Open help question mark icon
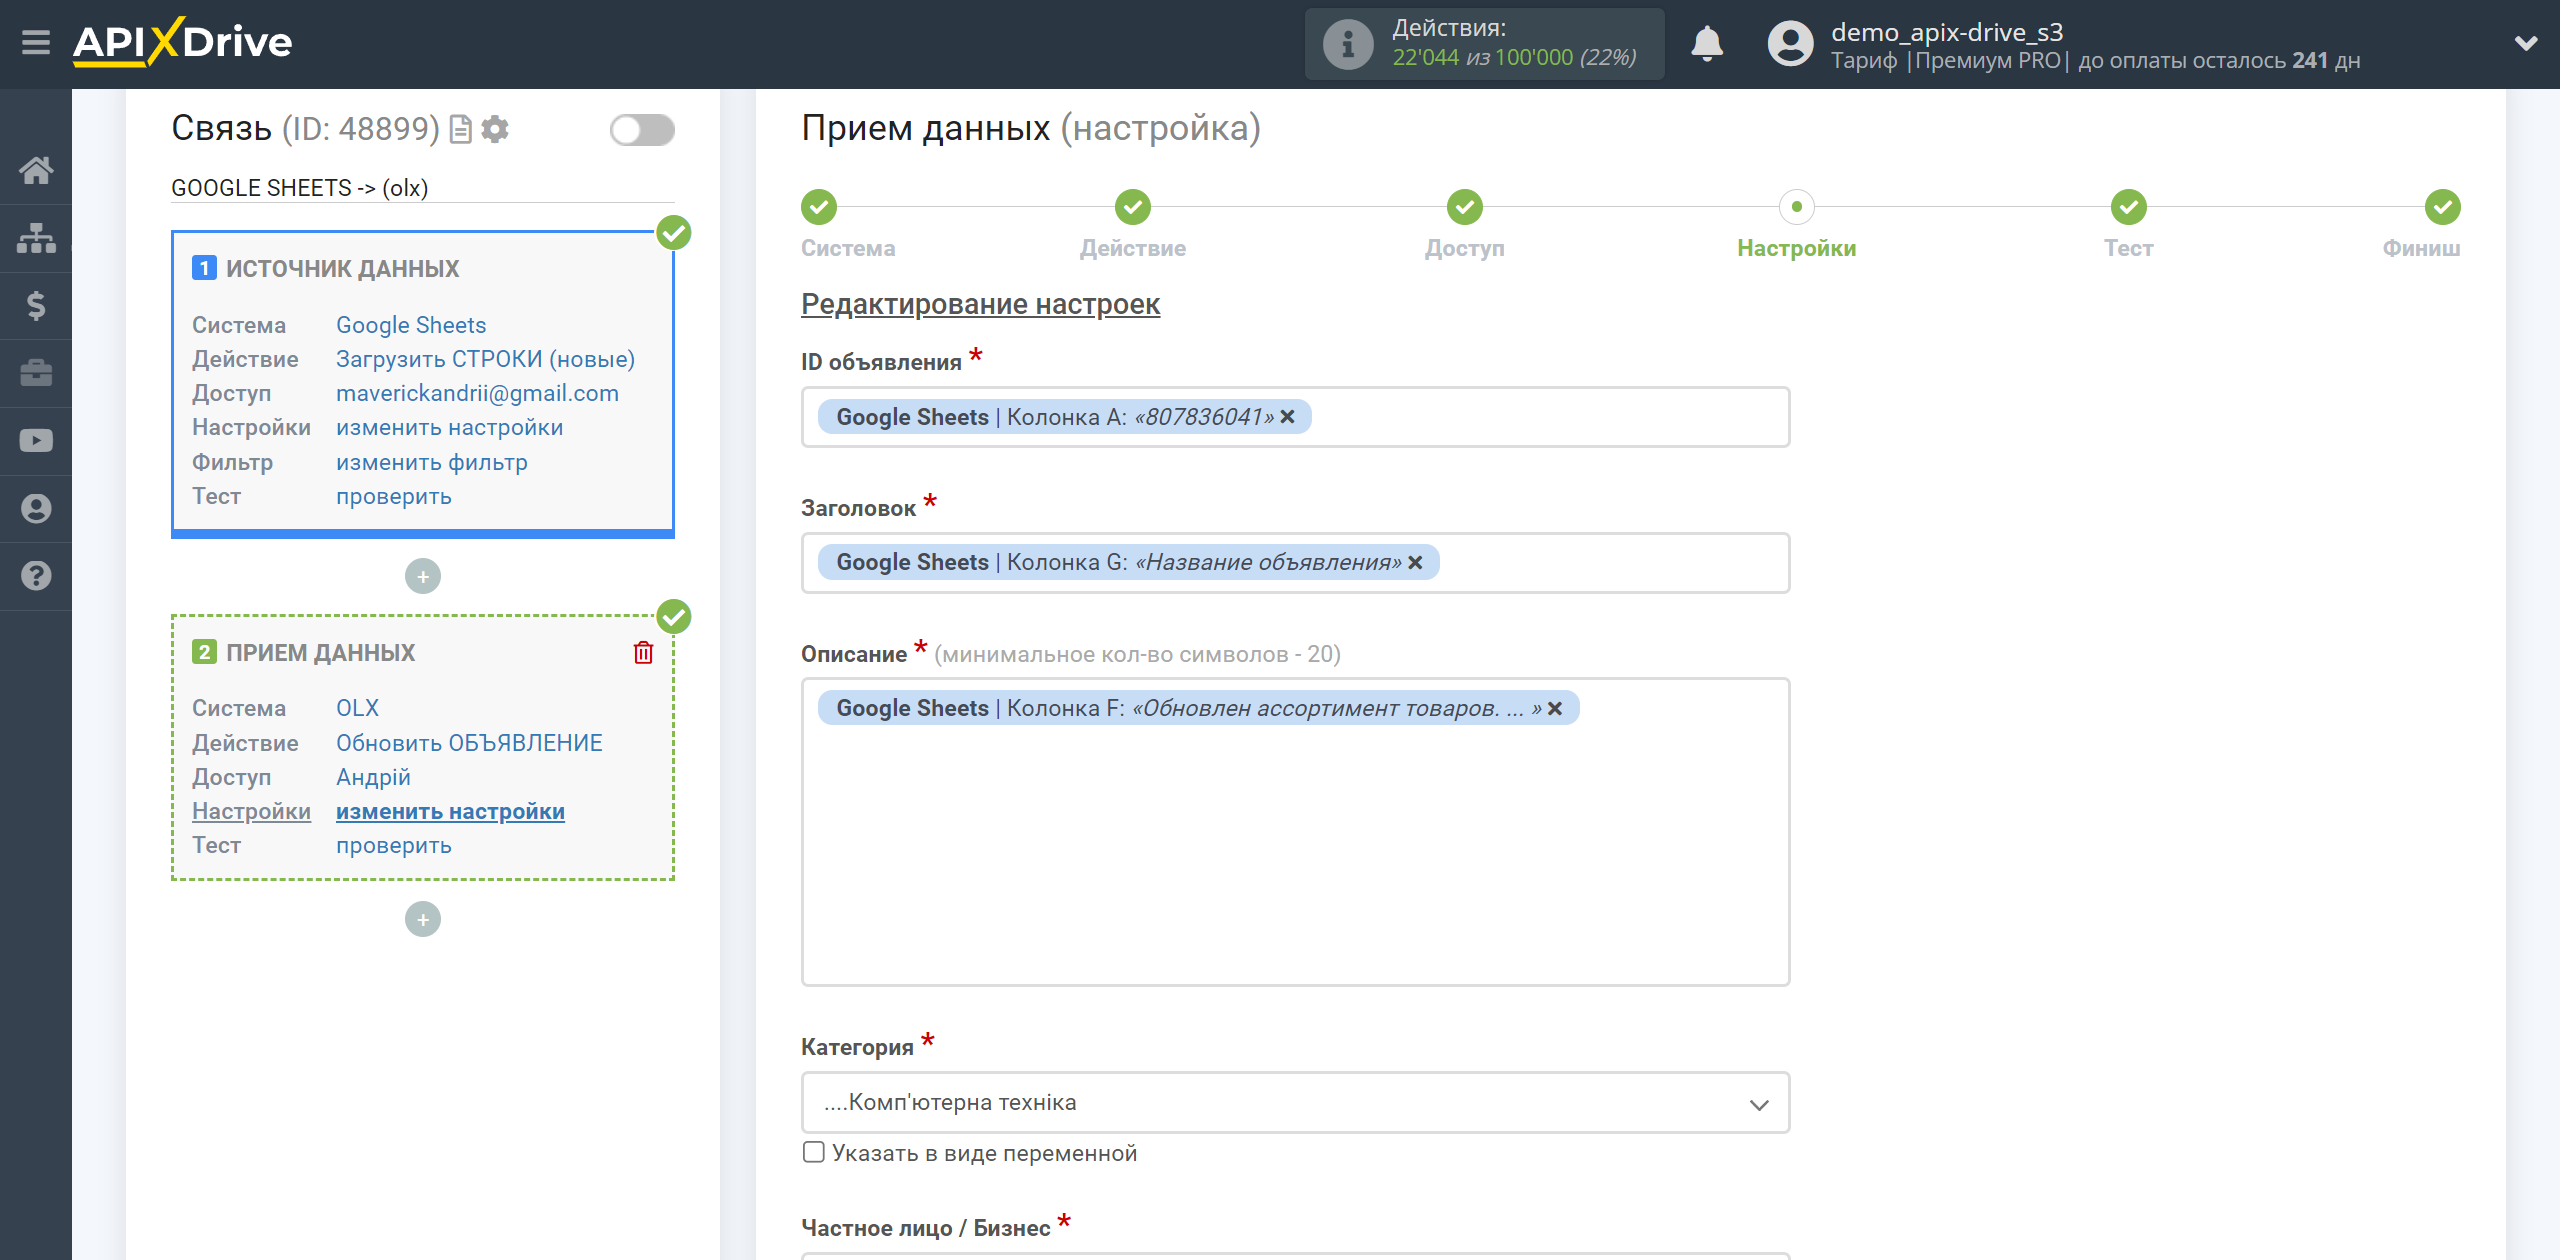Viewport: 2560px width, 1260px height. tap(36, 576)
